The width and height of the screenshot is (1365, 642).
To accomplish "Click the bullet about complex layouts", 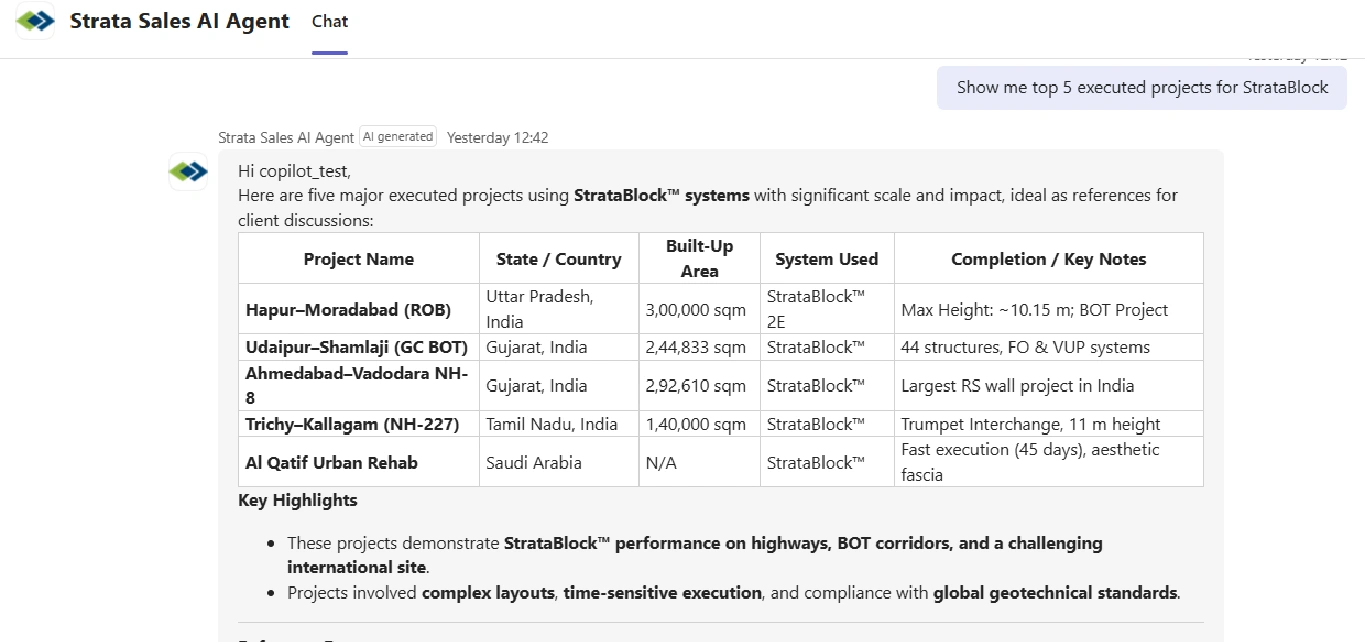I will (x=733, y=593).
